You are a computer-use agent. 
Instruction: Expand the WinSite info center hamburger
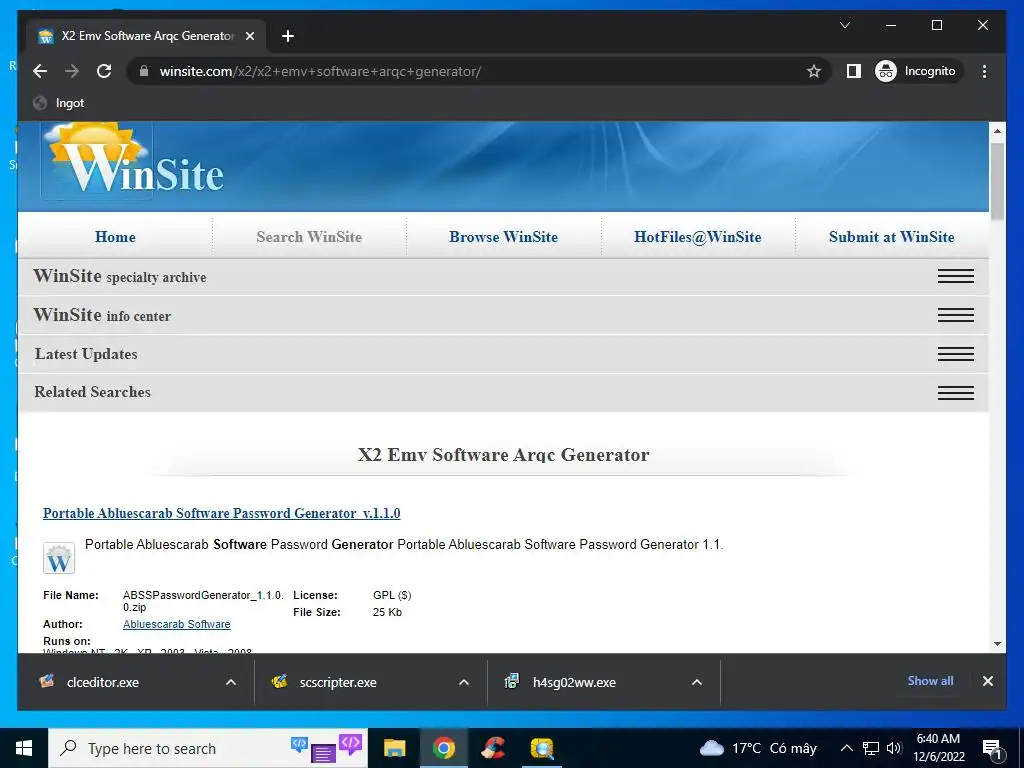tap(955, 315)
